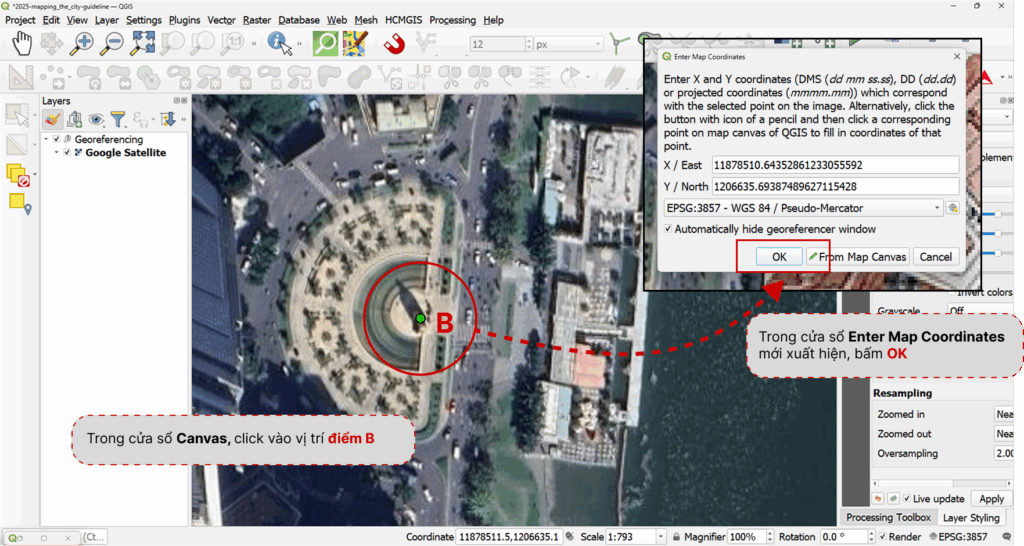Screen dimensions: 1024x546
Task: Click the Layer Styling horizontal scrollbar
Action: 940,483
